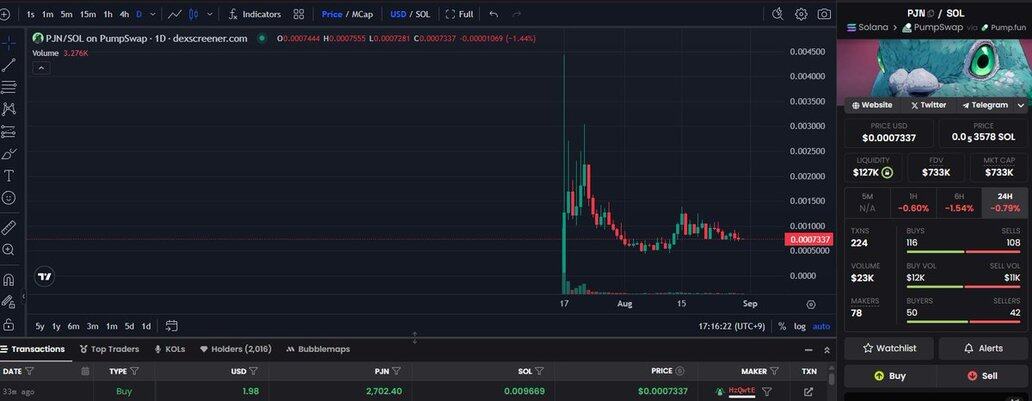Lock all drawing tools
Screen dimensions: 1032x401
point(9,325)
